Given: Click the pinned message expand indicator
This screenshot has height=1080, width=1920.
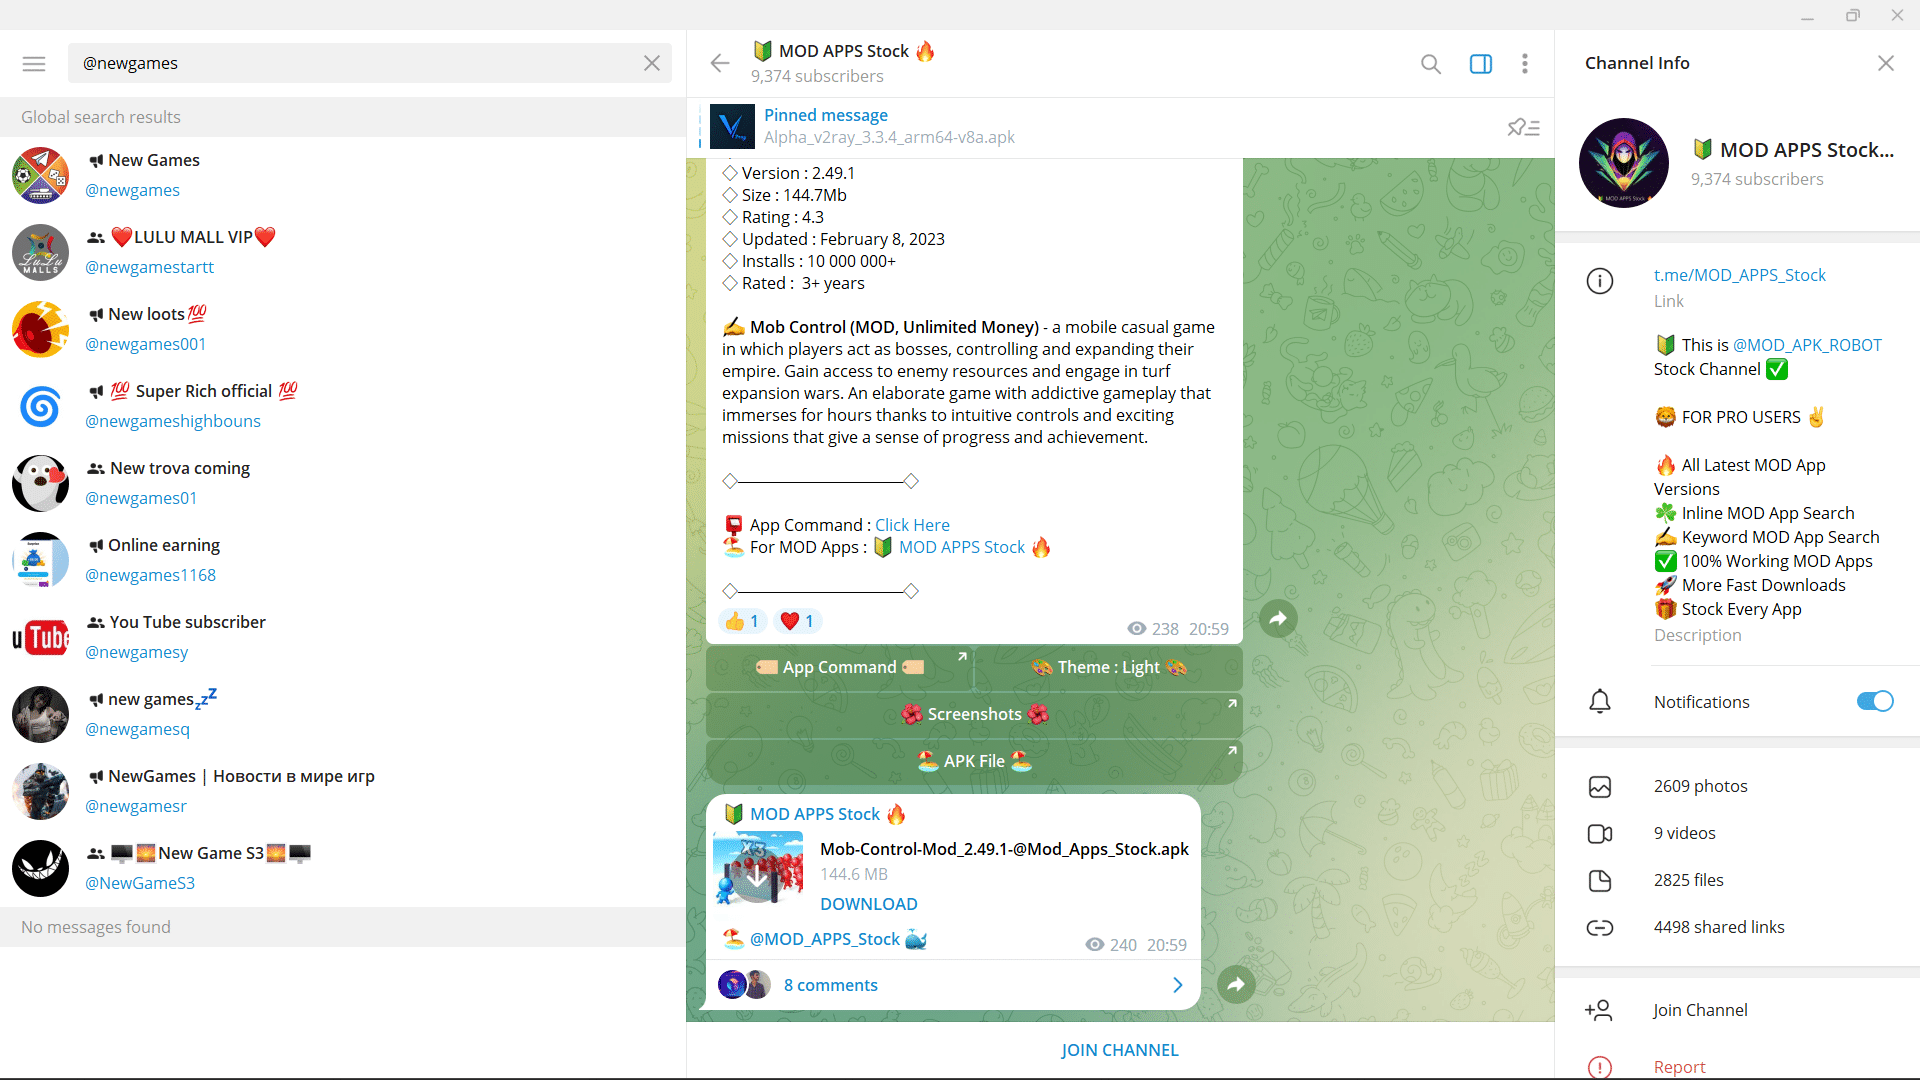Looking at the screenshot, I should point(1523,125).
